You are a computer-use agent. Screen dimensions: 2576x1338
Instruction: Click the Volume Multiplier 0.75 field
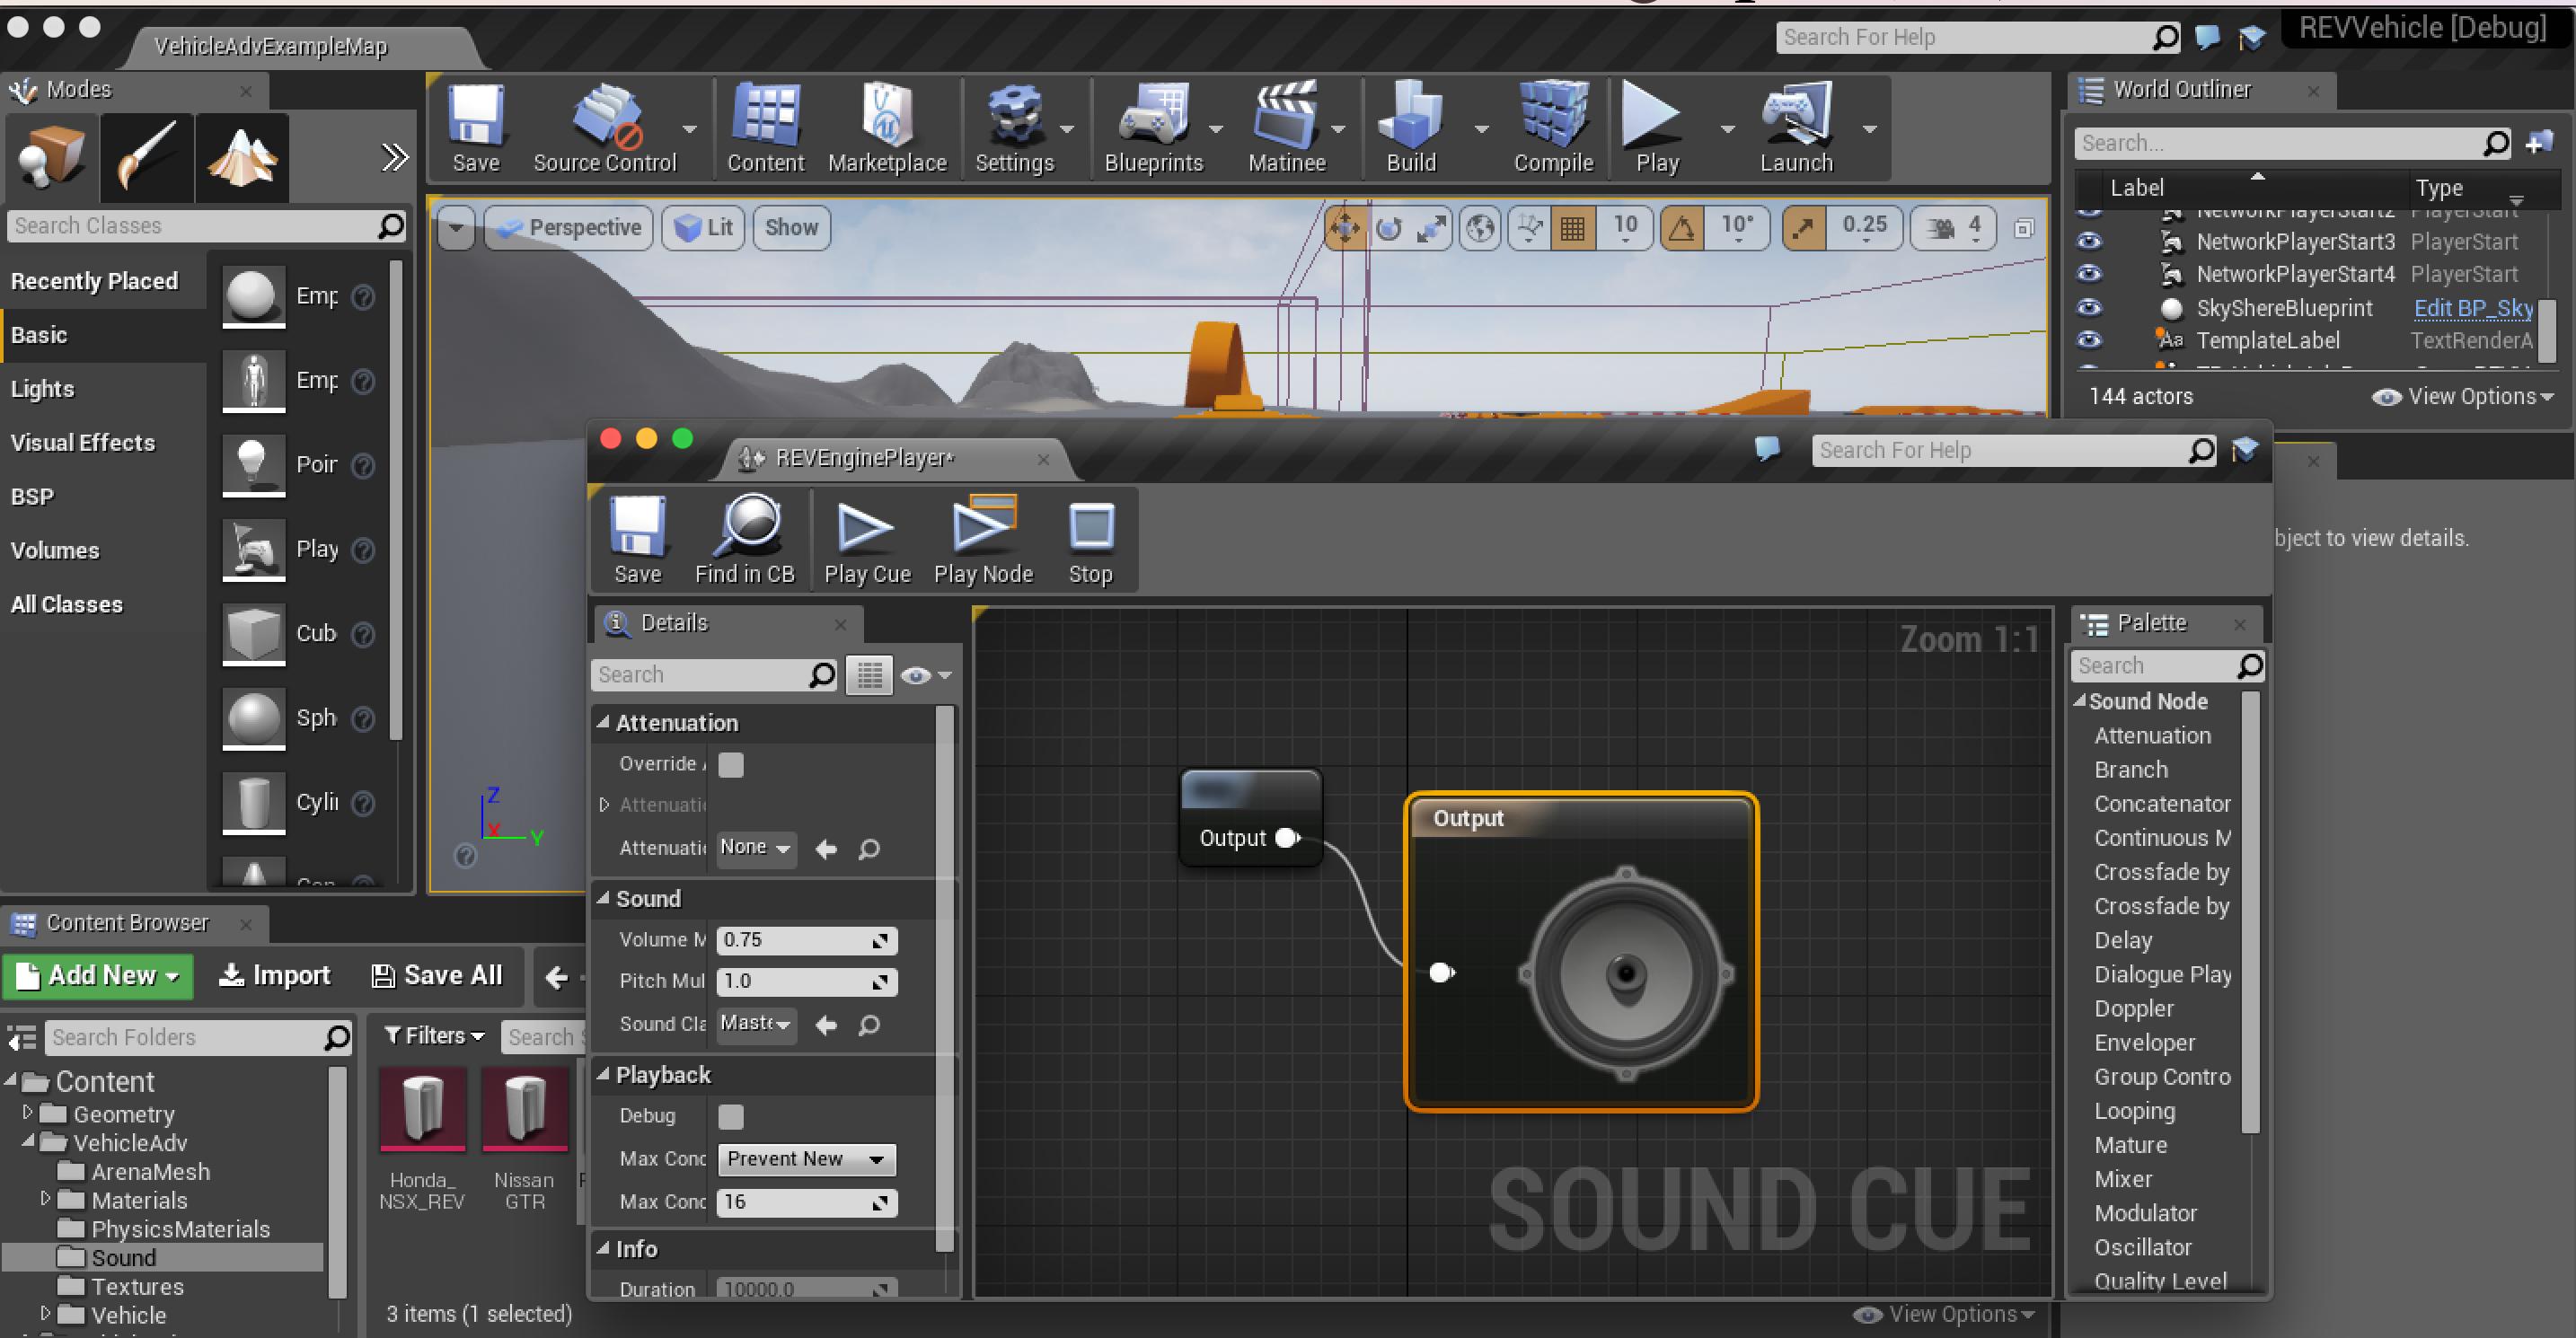[x=795, y=940]
